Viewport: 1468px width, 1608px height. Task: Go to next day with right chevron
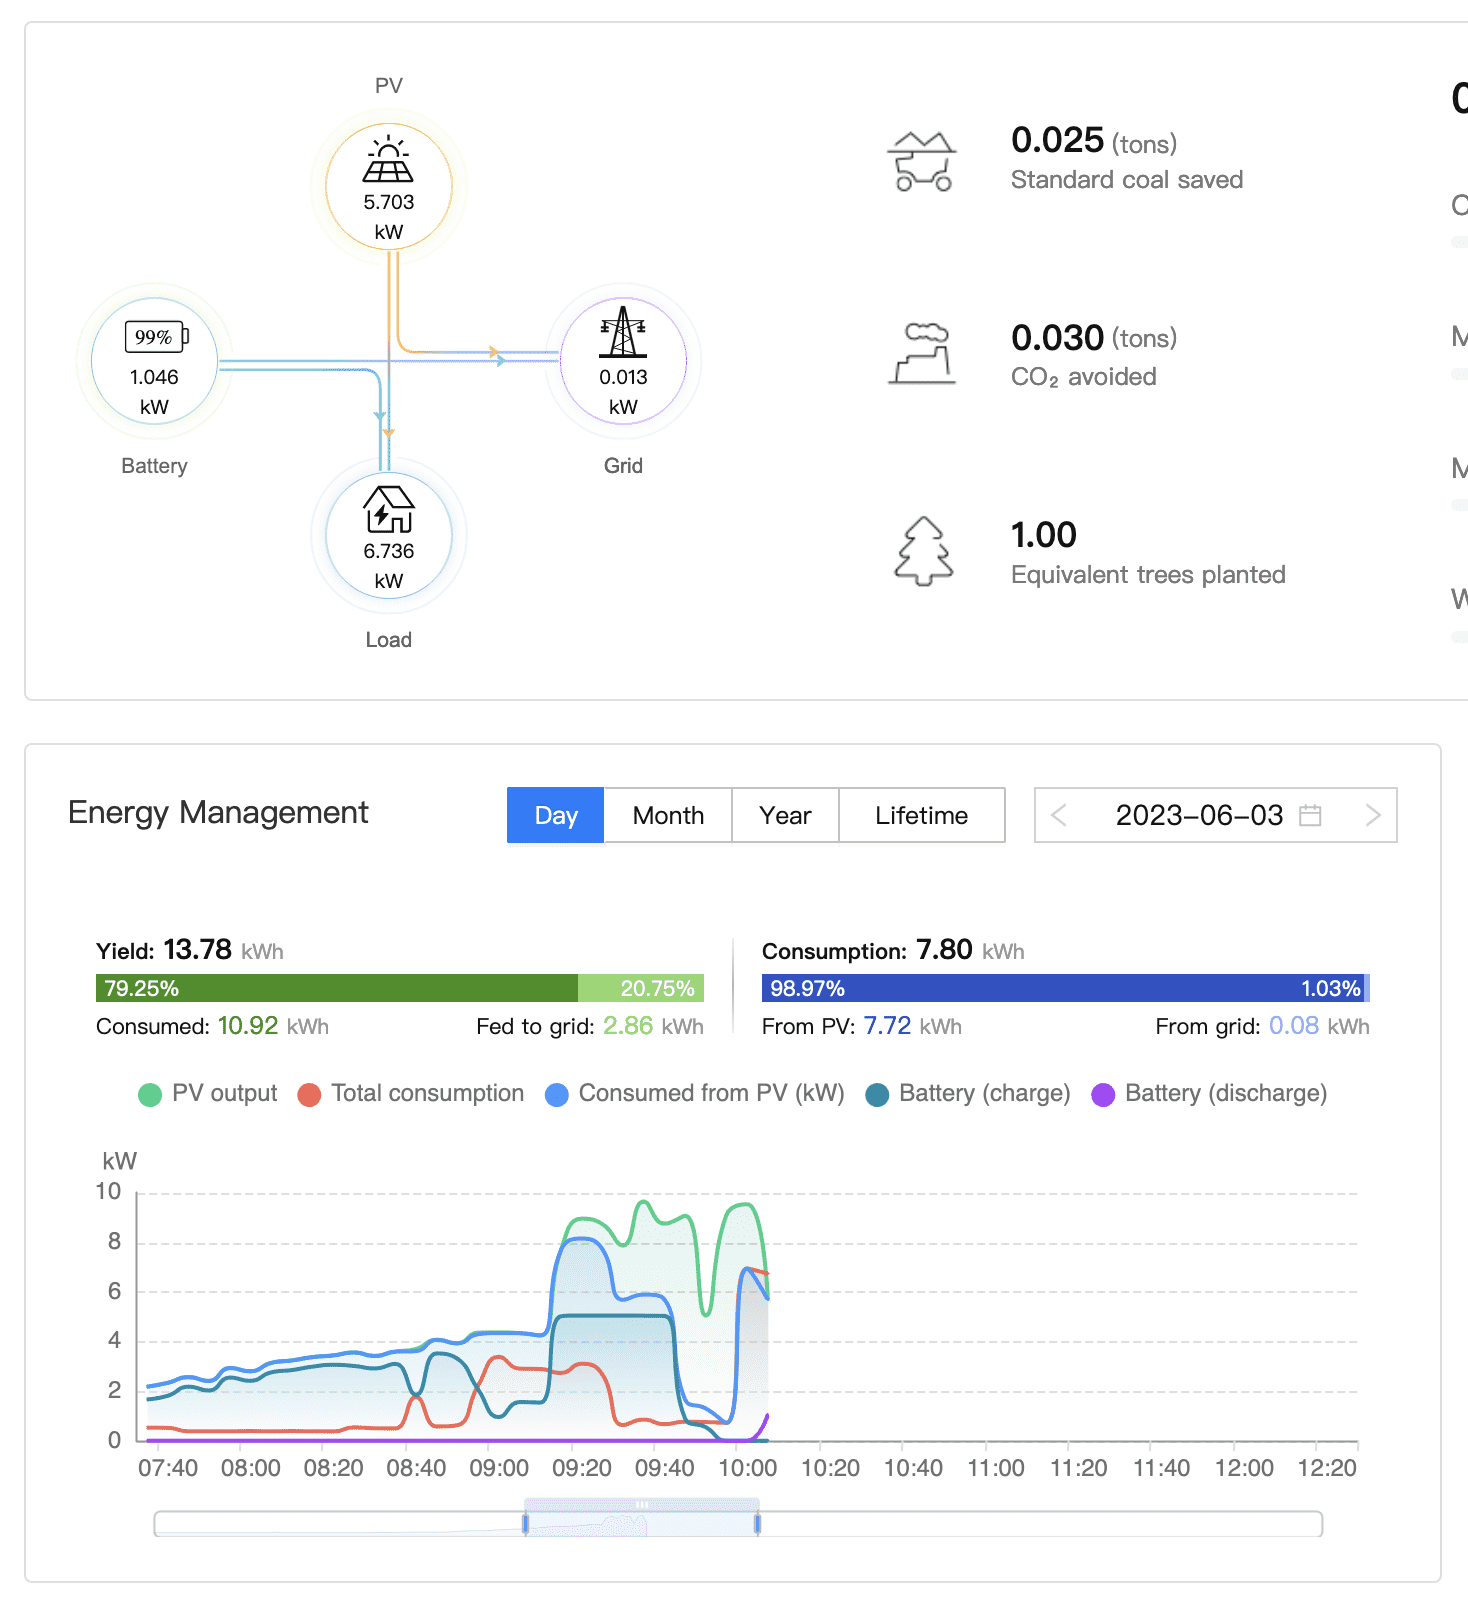click(x=1372, y=815)
